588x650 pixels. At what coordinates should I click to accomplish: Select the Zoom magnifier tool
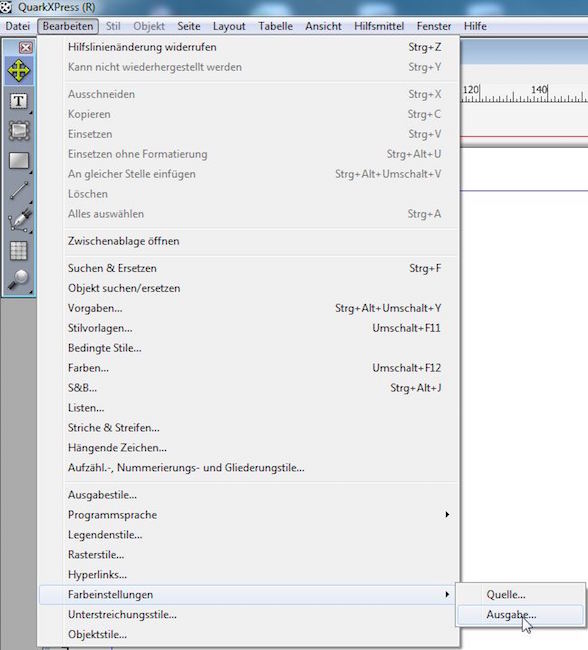pos(19,279)
